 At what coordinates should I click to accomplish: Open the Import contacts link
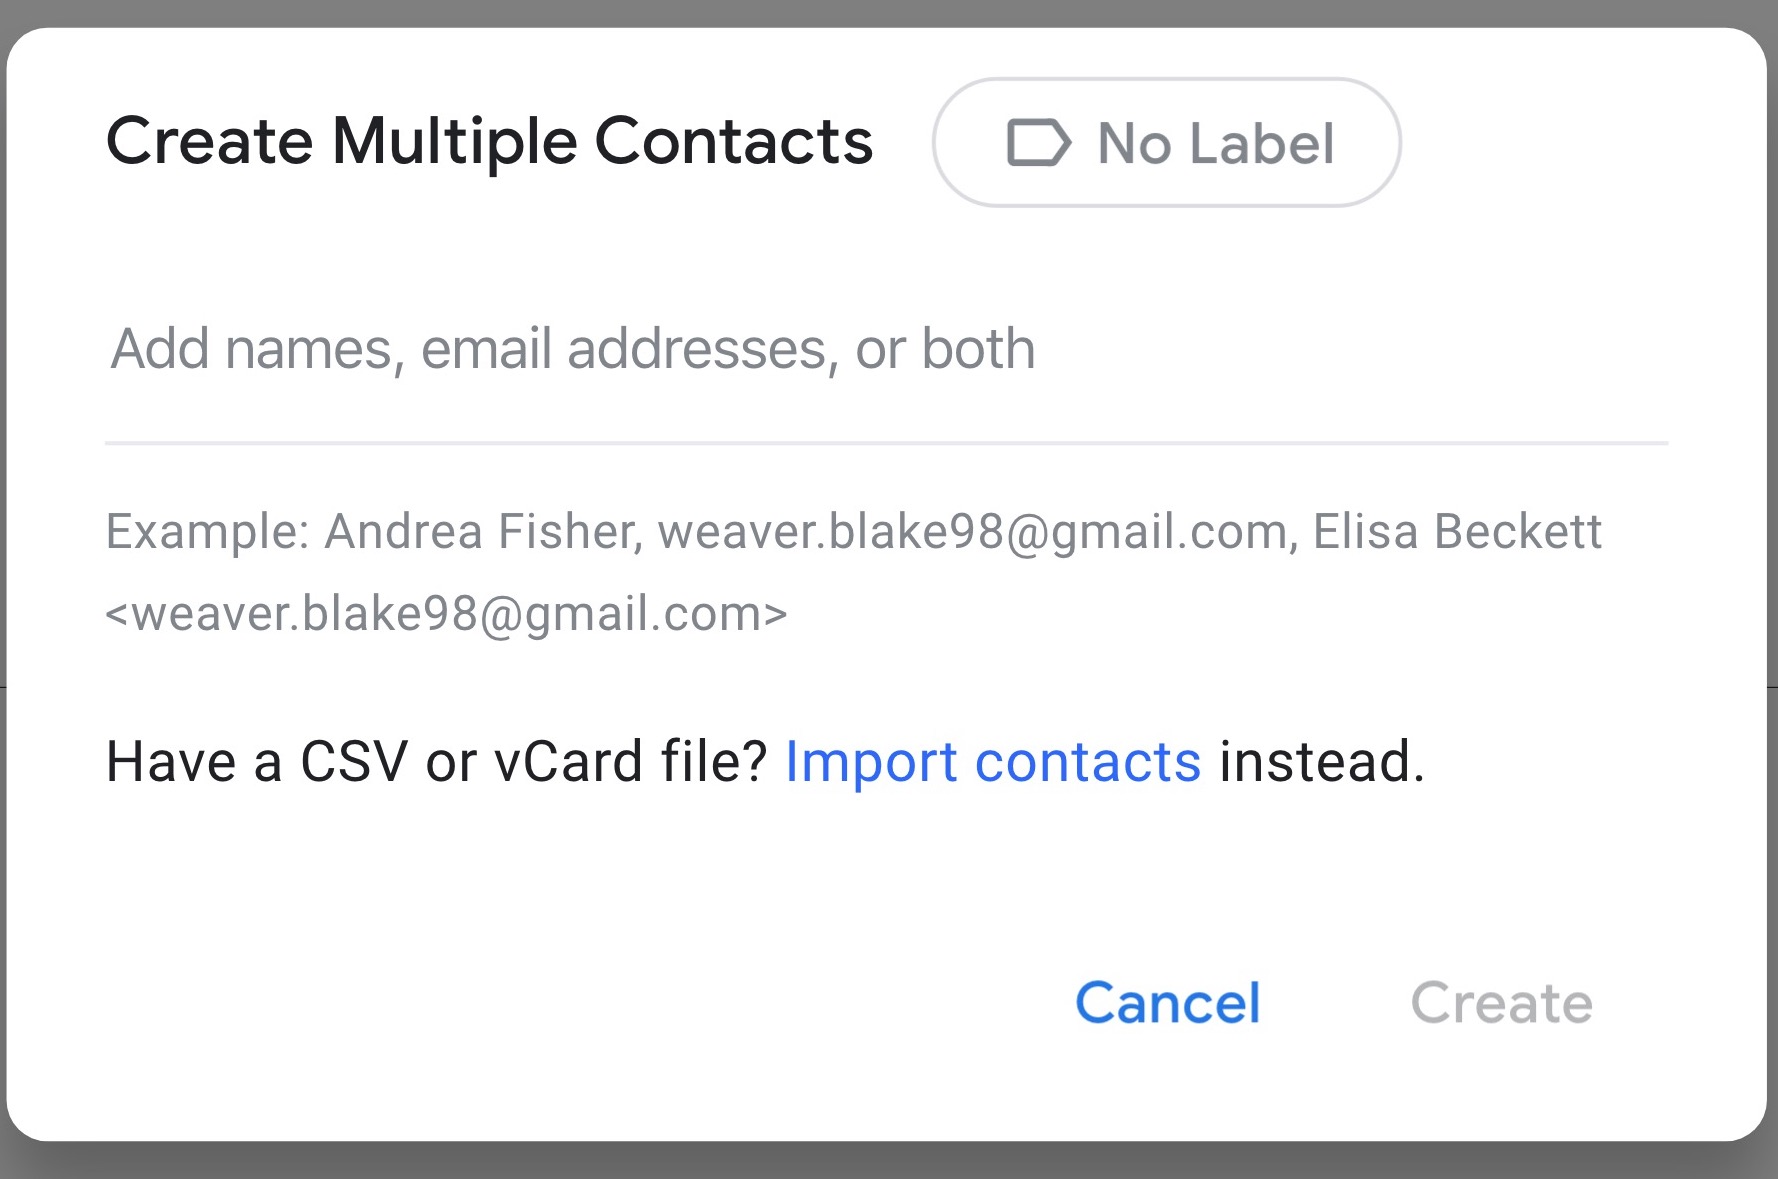[x=993, y=762]
